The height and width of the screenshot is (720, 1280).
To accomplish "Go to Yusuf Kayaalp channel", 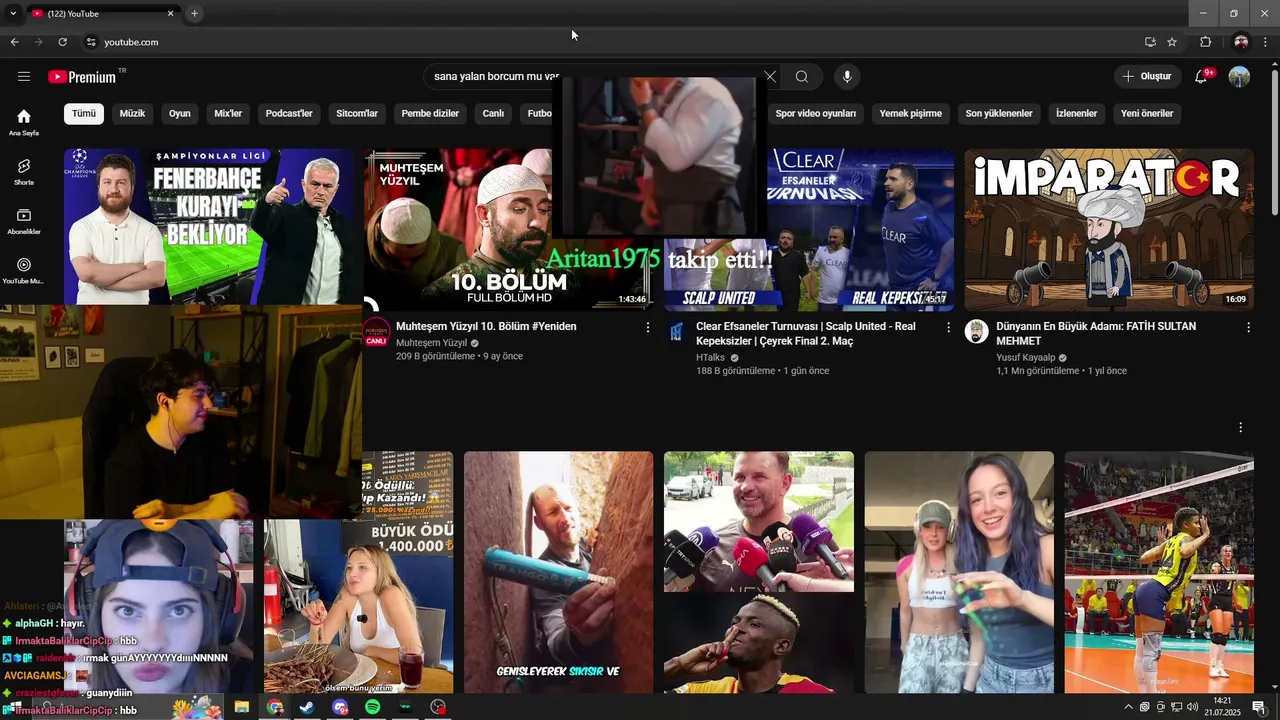I will point(1025,357).
